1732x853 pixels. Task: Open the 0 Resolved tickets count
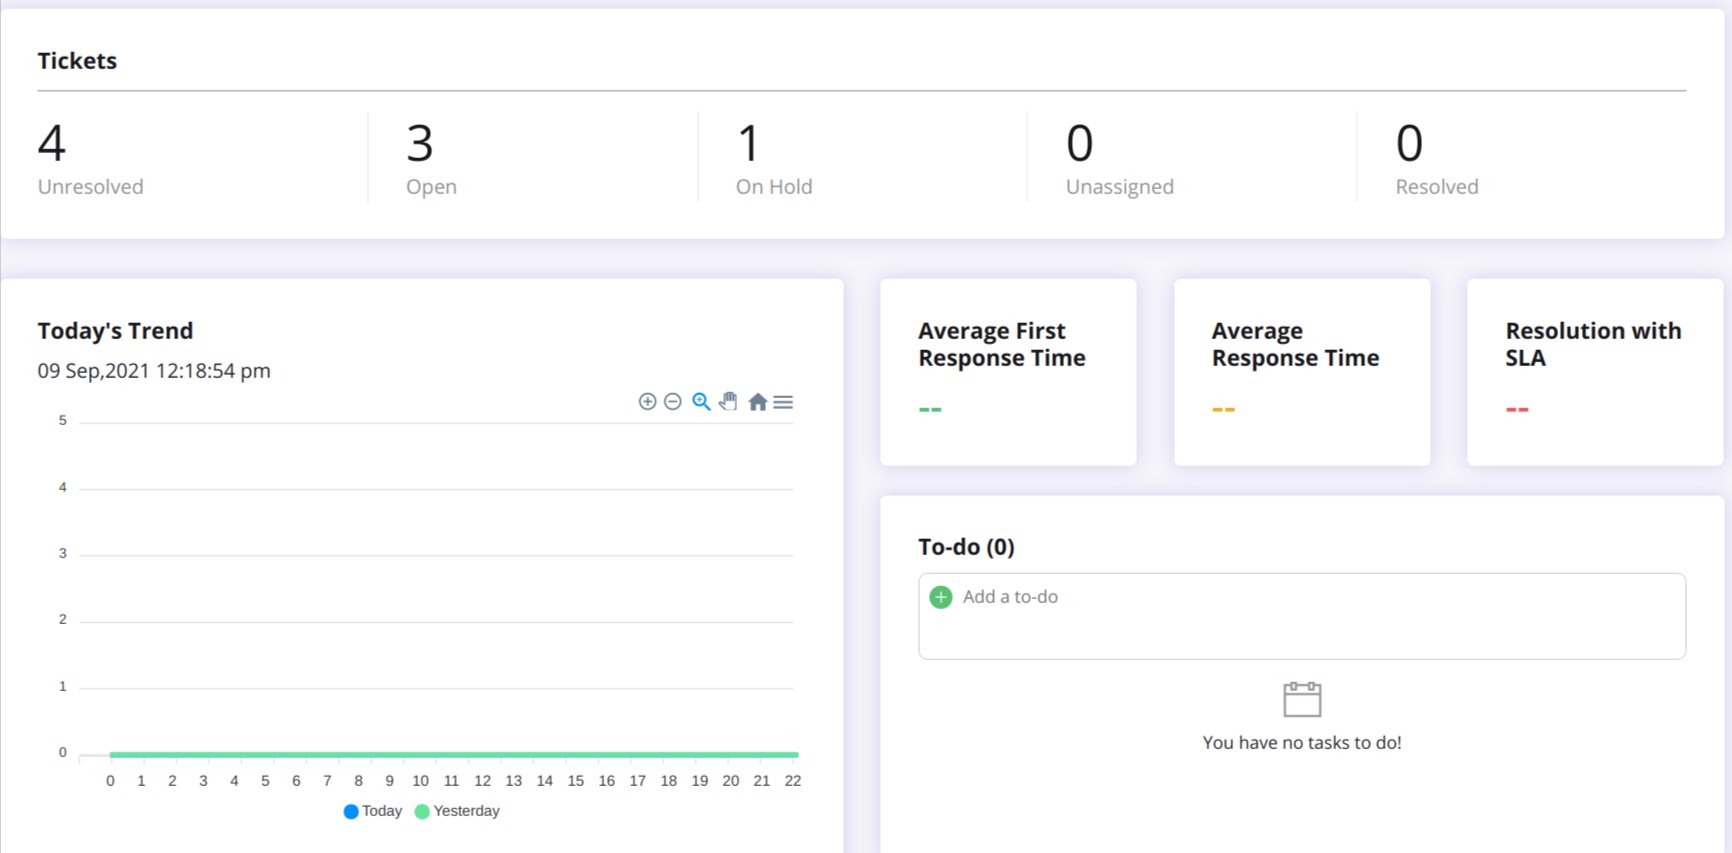[1409, 143]
